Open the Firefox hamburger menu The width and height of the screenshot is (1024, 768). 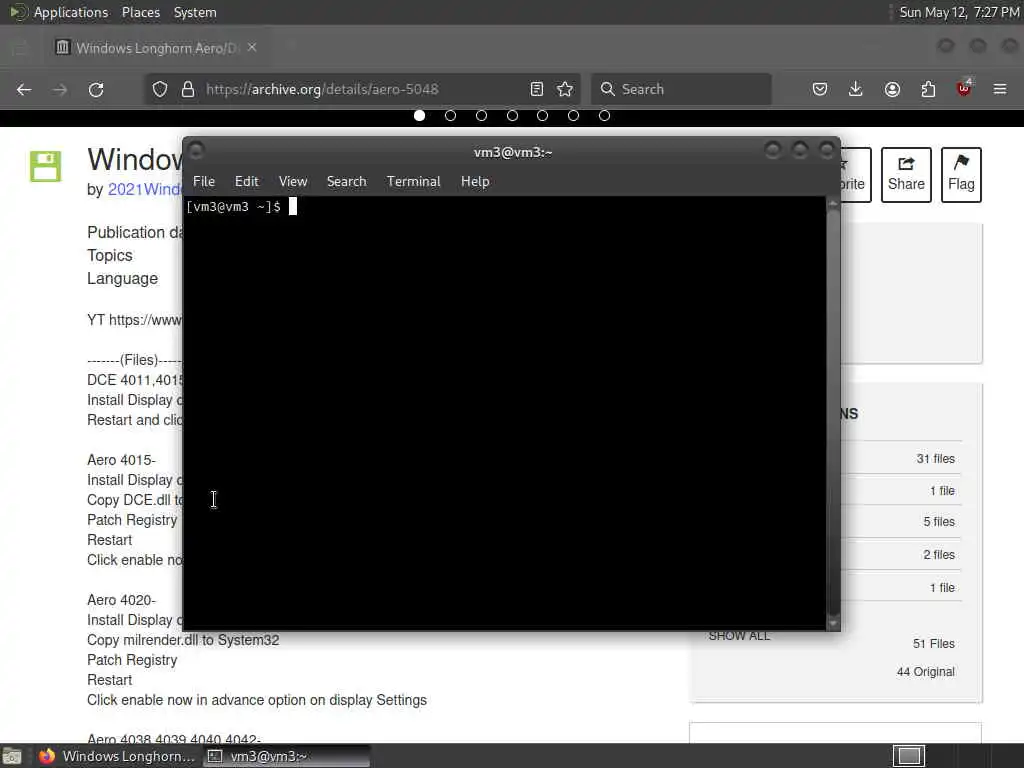[1000, 89]
